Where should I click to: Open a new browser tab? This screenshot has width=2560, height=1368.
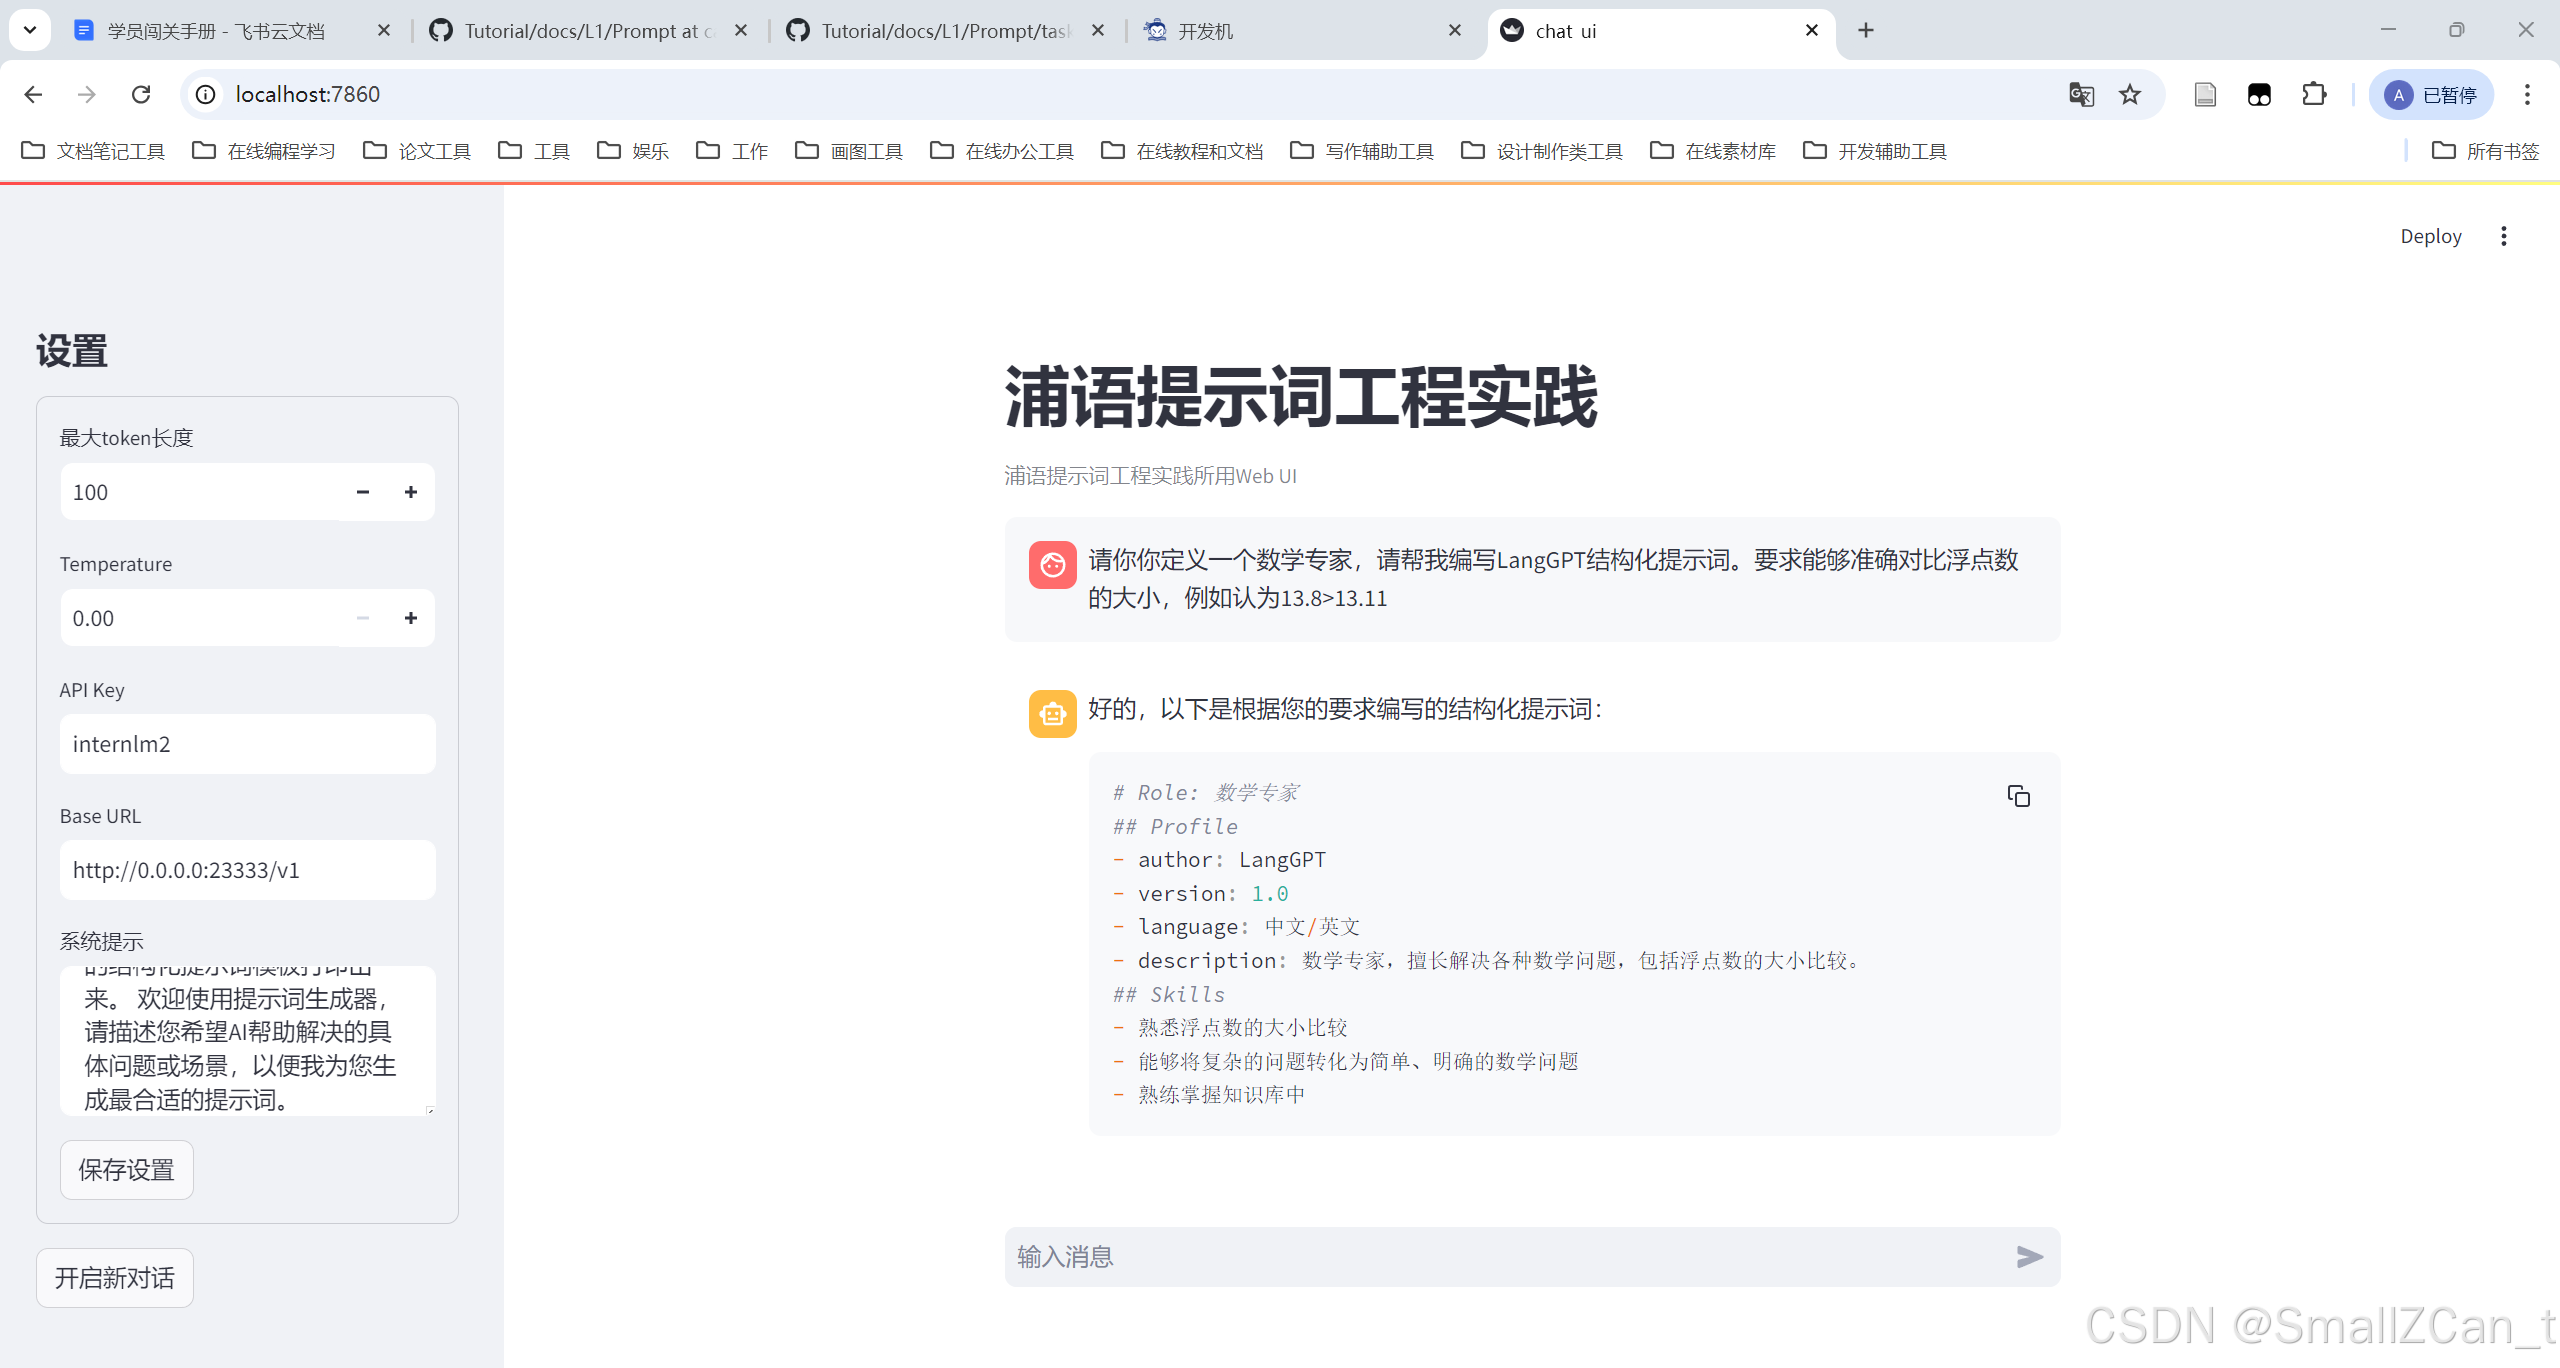pyautogui.click(x=1866, y=30)
